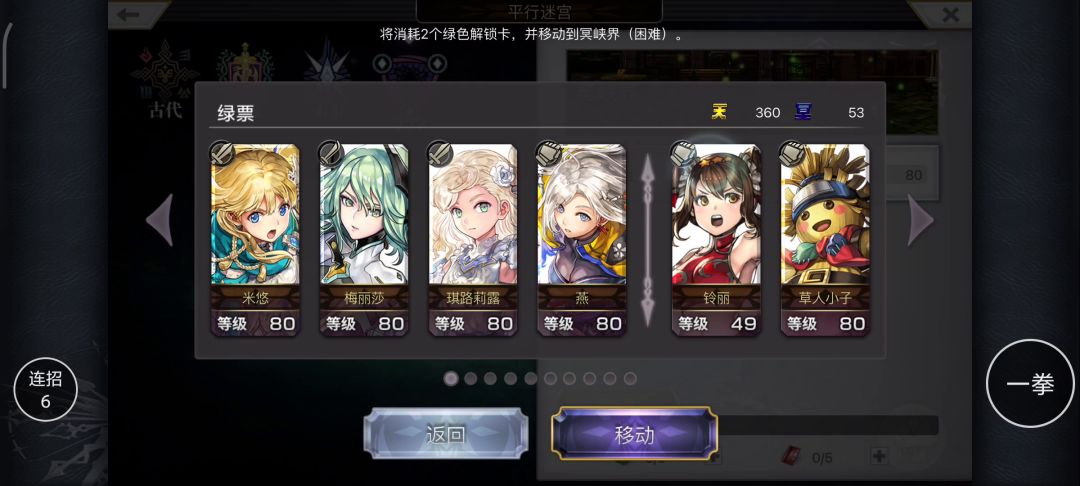Select the last party page dot
The height and width of the screenshot is (486, 1080).
tap(630, 378)
